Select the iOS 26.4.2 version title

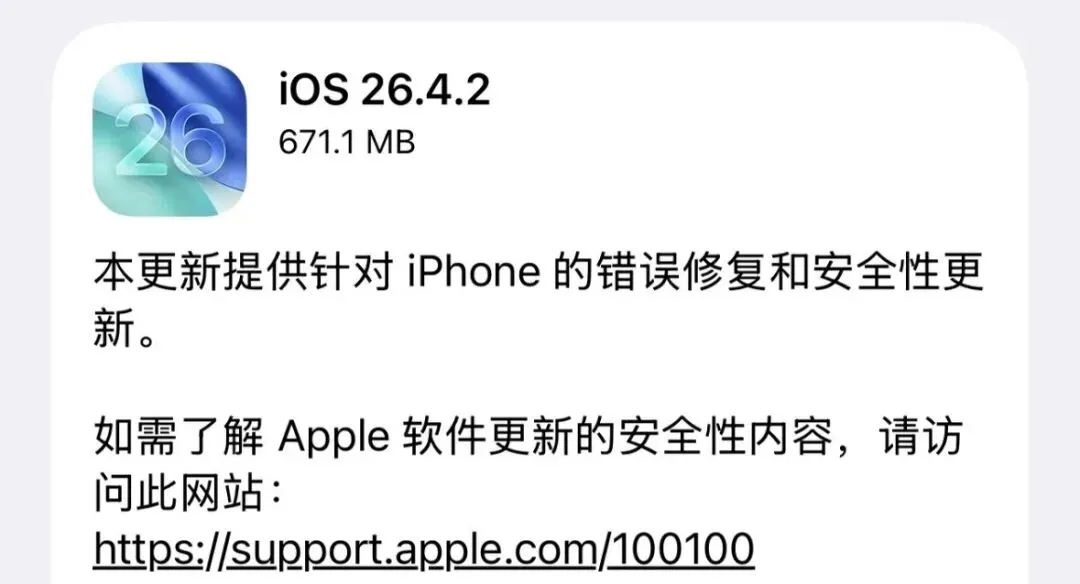click(384, 90)
